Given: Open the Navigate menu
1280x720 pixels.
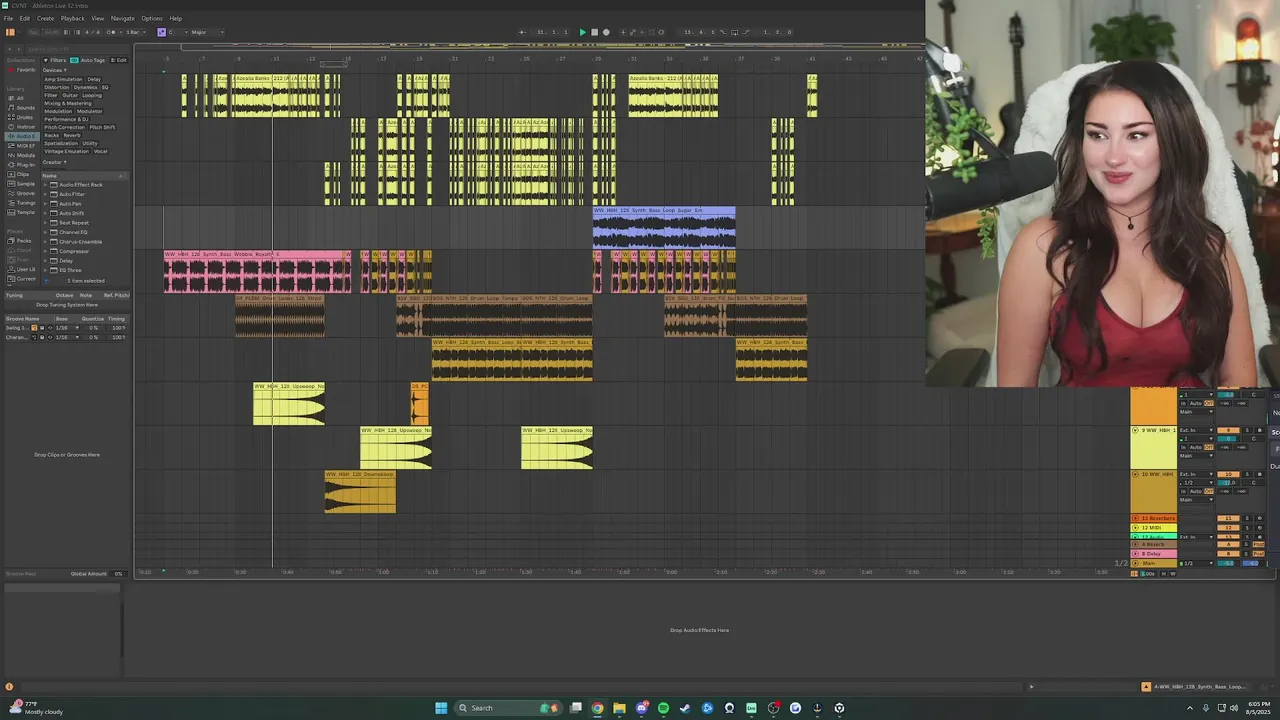Looking at the screenshot, I should pyautogui.click(x=122, y=18).
